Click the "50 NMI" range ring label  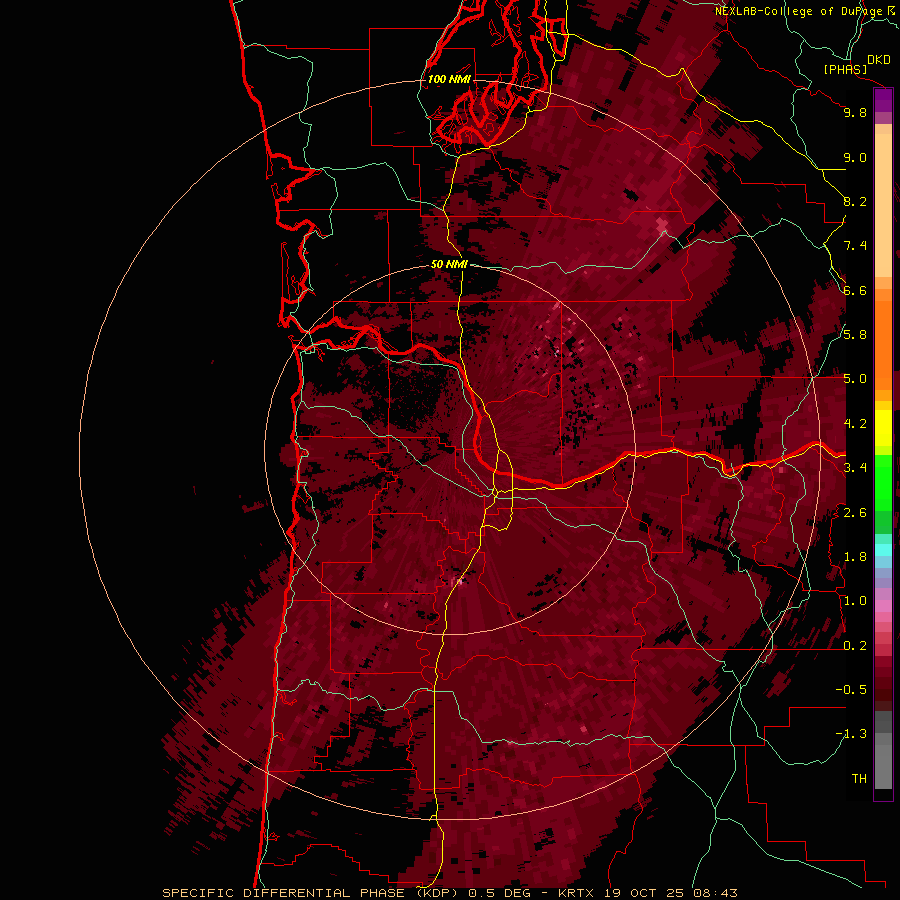[449, 264]
